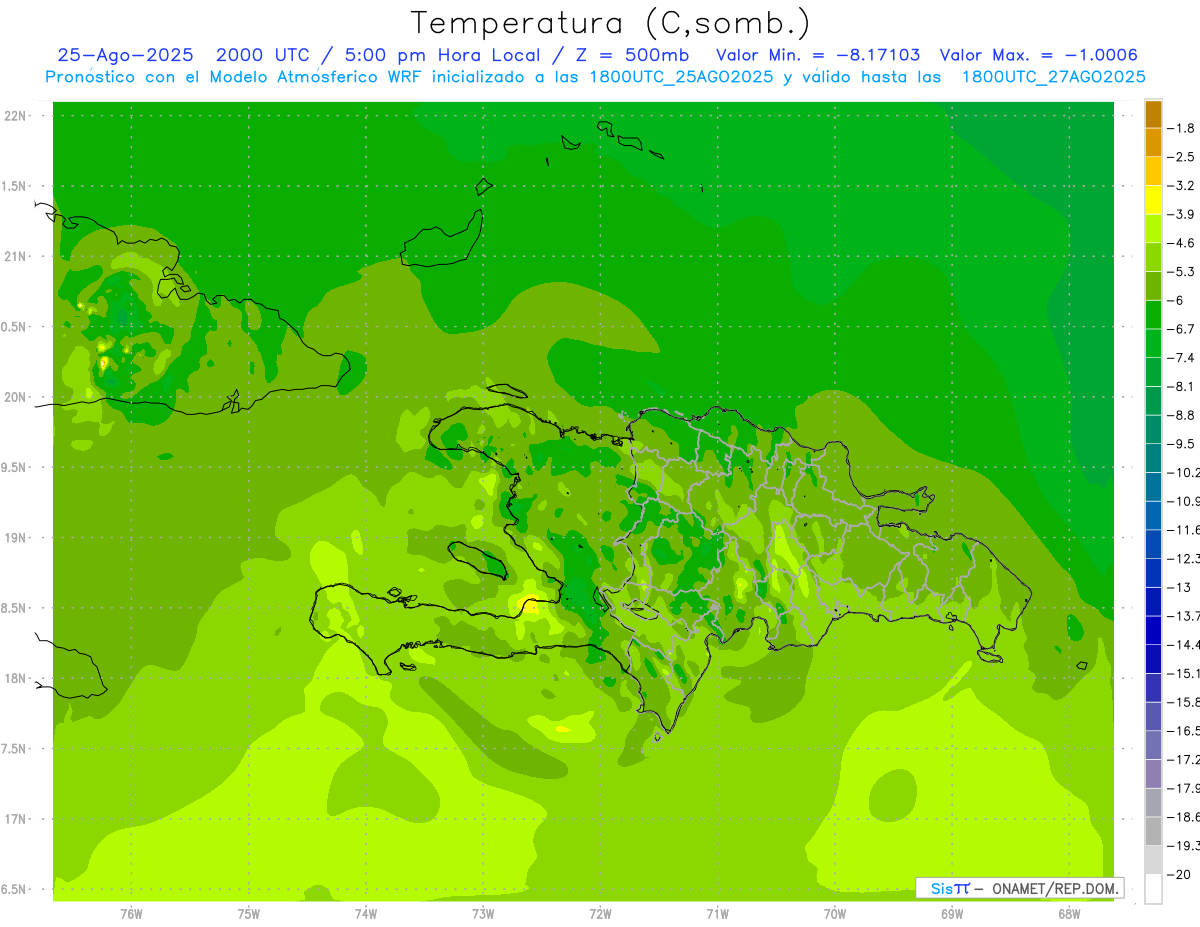
Task: Click the -9.5 colorbar value
Action: [x=1182, y=444]
